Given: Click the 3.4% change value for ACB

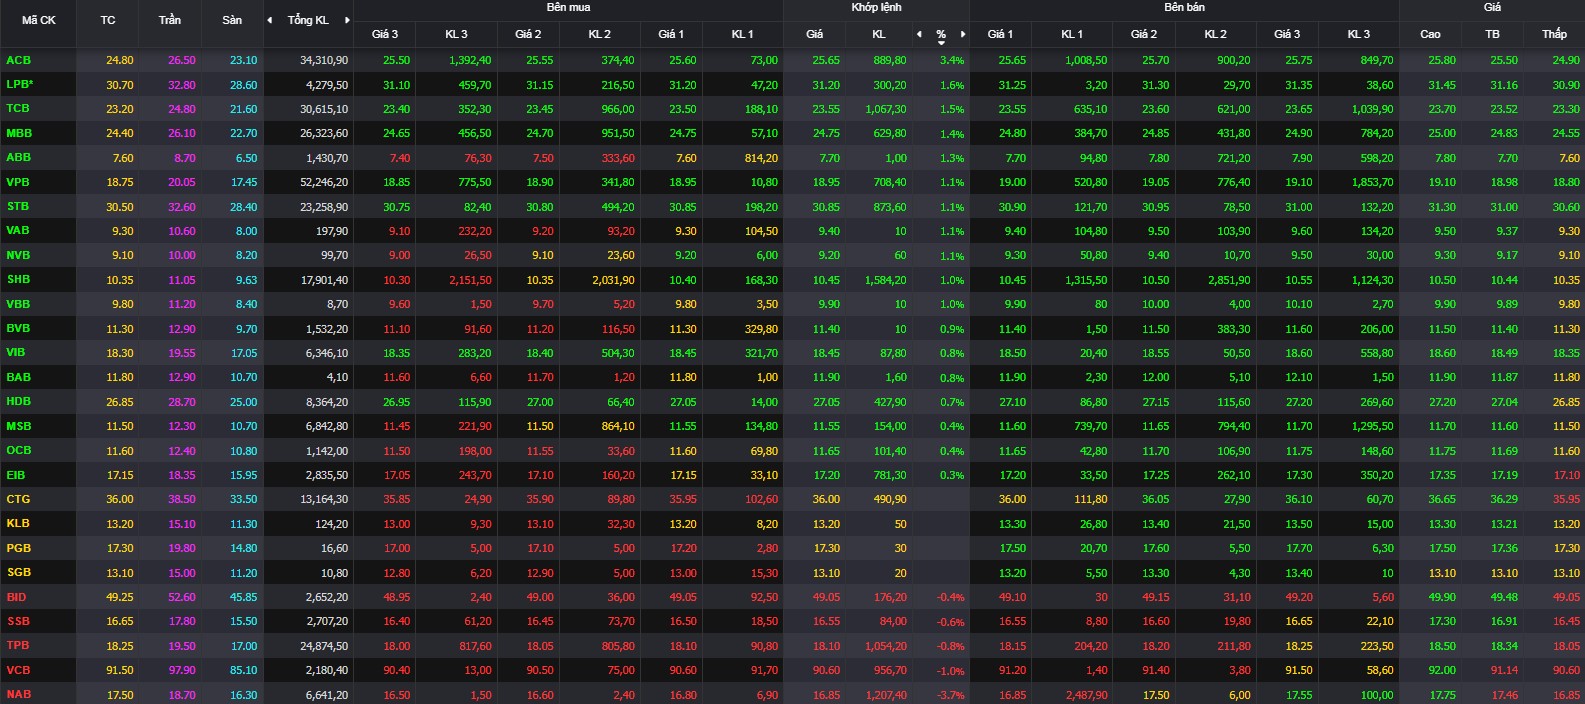Looking at the screenshot, I should tap(952, 60).
